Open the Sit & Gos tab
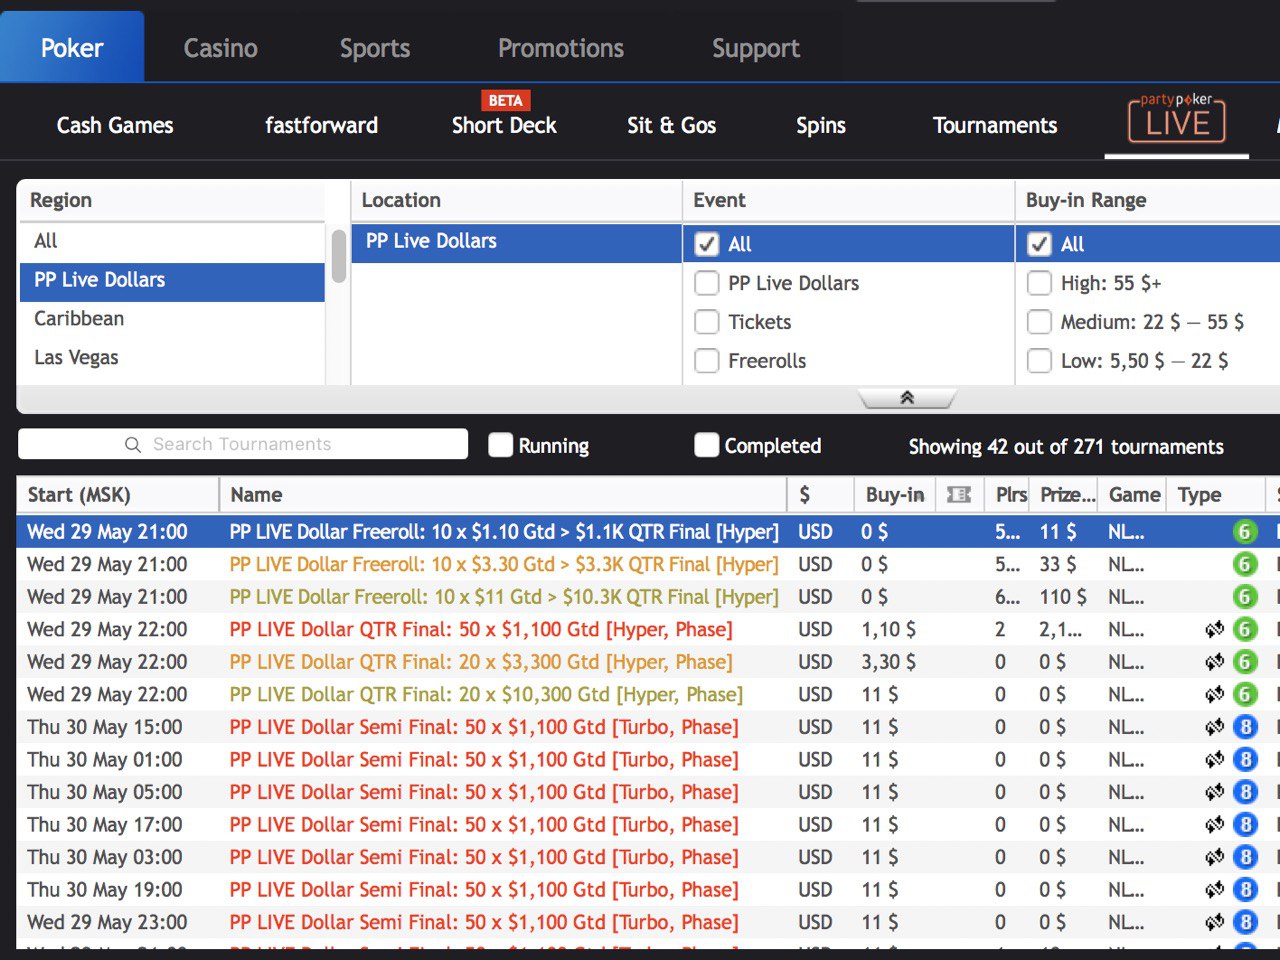The image size is (1280, 960). [671, 125]
